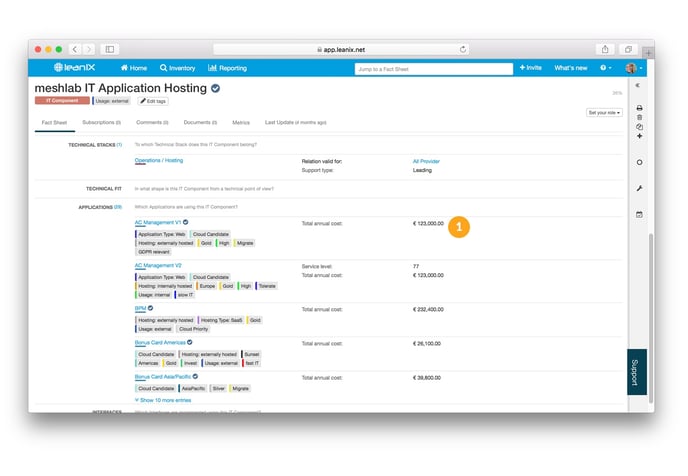The width and height of the screenshot is (688, 476).
Task: Click the Invite button
Action: 530,68
